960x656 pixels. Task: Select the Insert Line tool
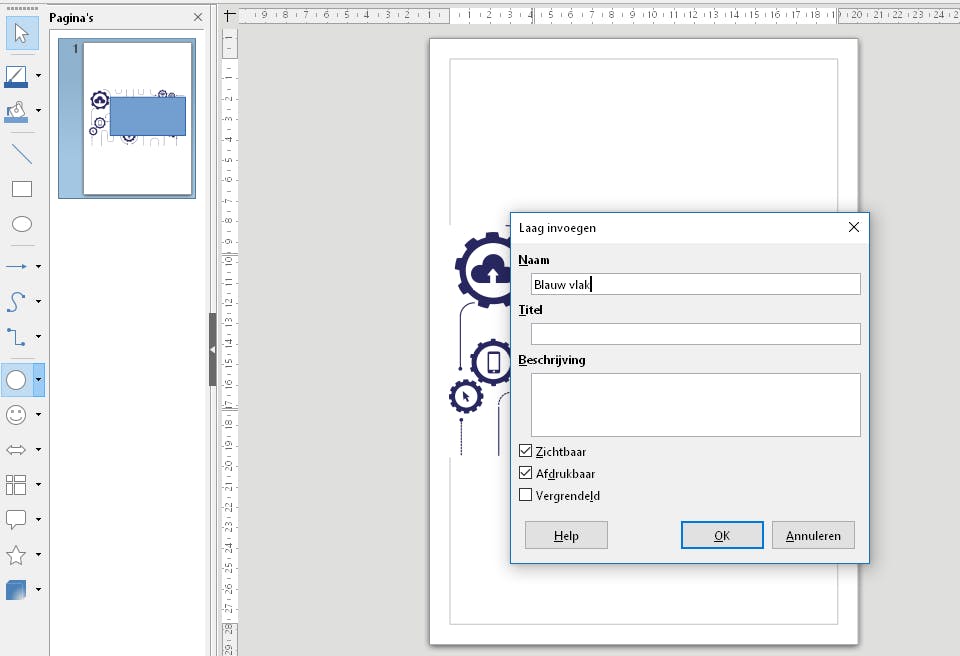tap(22, 154)
